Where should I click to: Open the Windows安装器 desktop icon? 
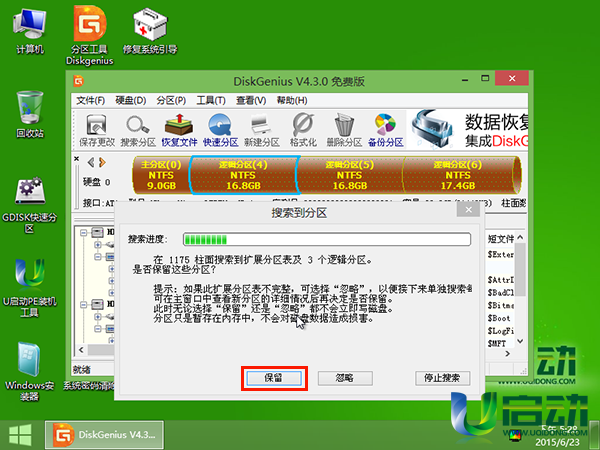coord(29,371)
